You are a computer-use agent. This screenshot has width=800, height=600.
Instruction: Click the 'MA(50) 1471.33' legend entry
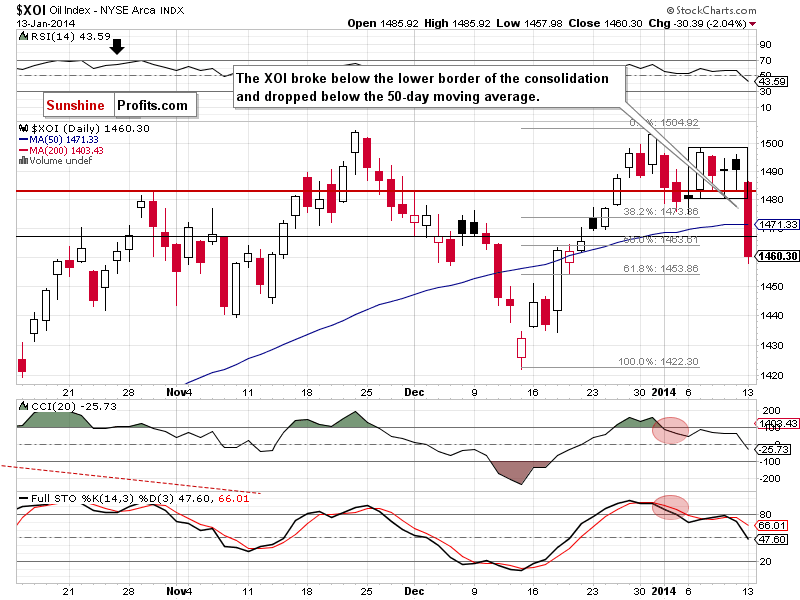tap(64, 139)
